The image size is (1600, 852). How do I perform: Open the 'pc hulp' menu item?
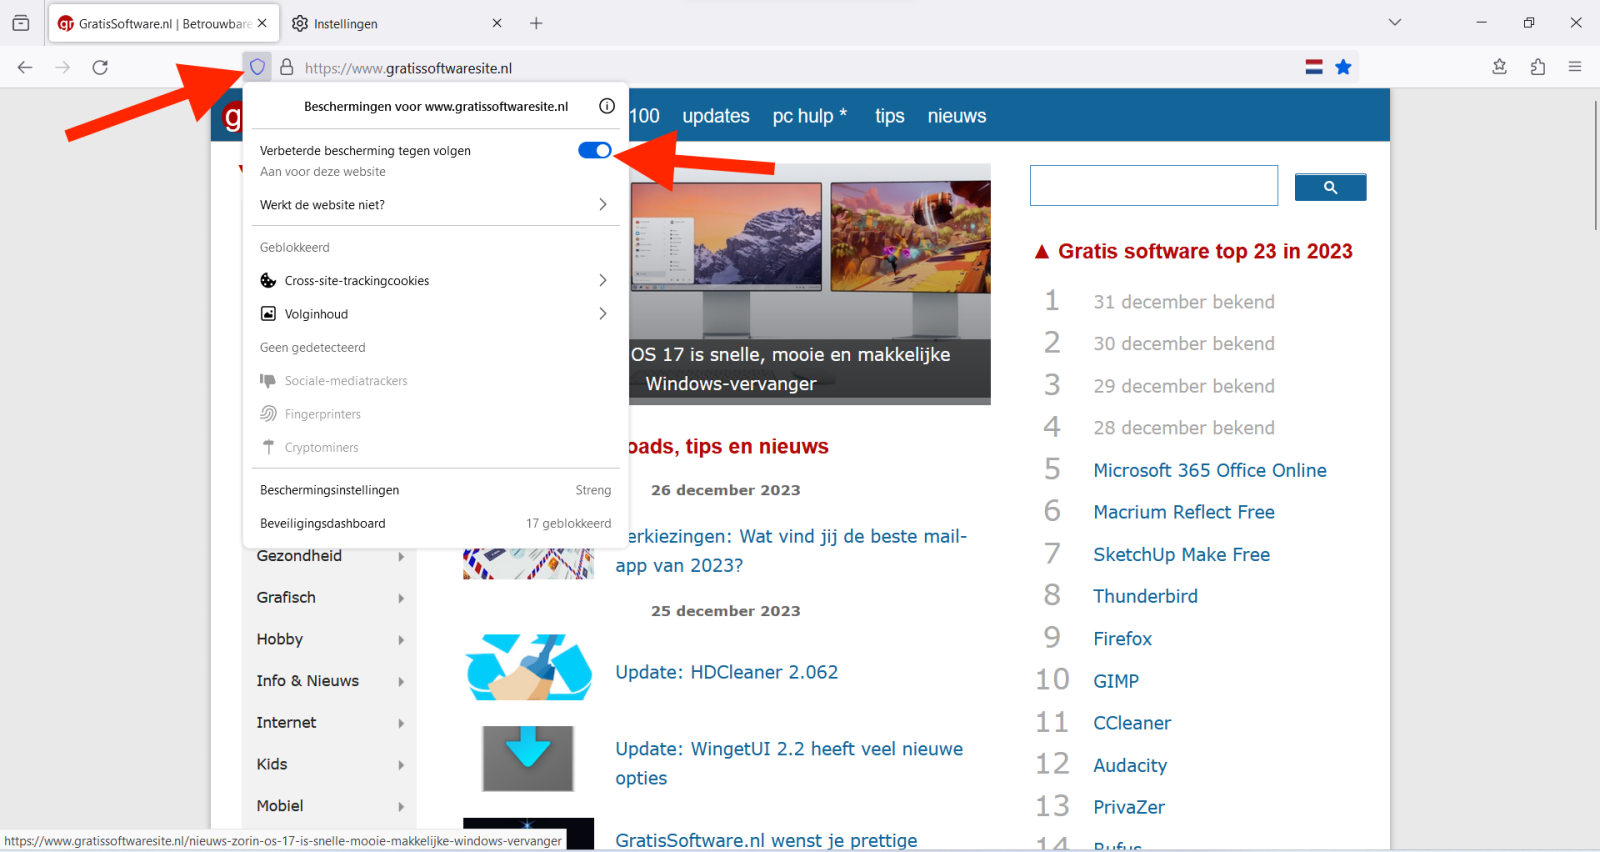809,116
